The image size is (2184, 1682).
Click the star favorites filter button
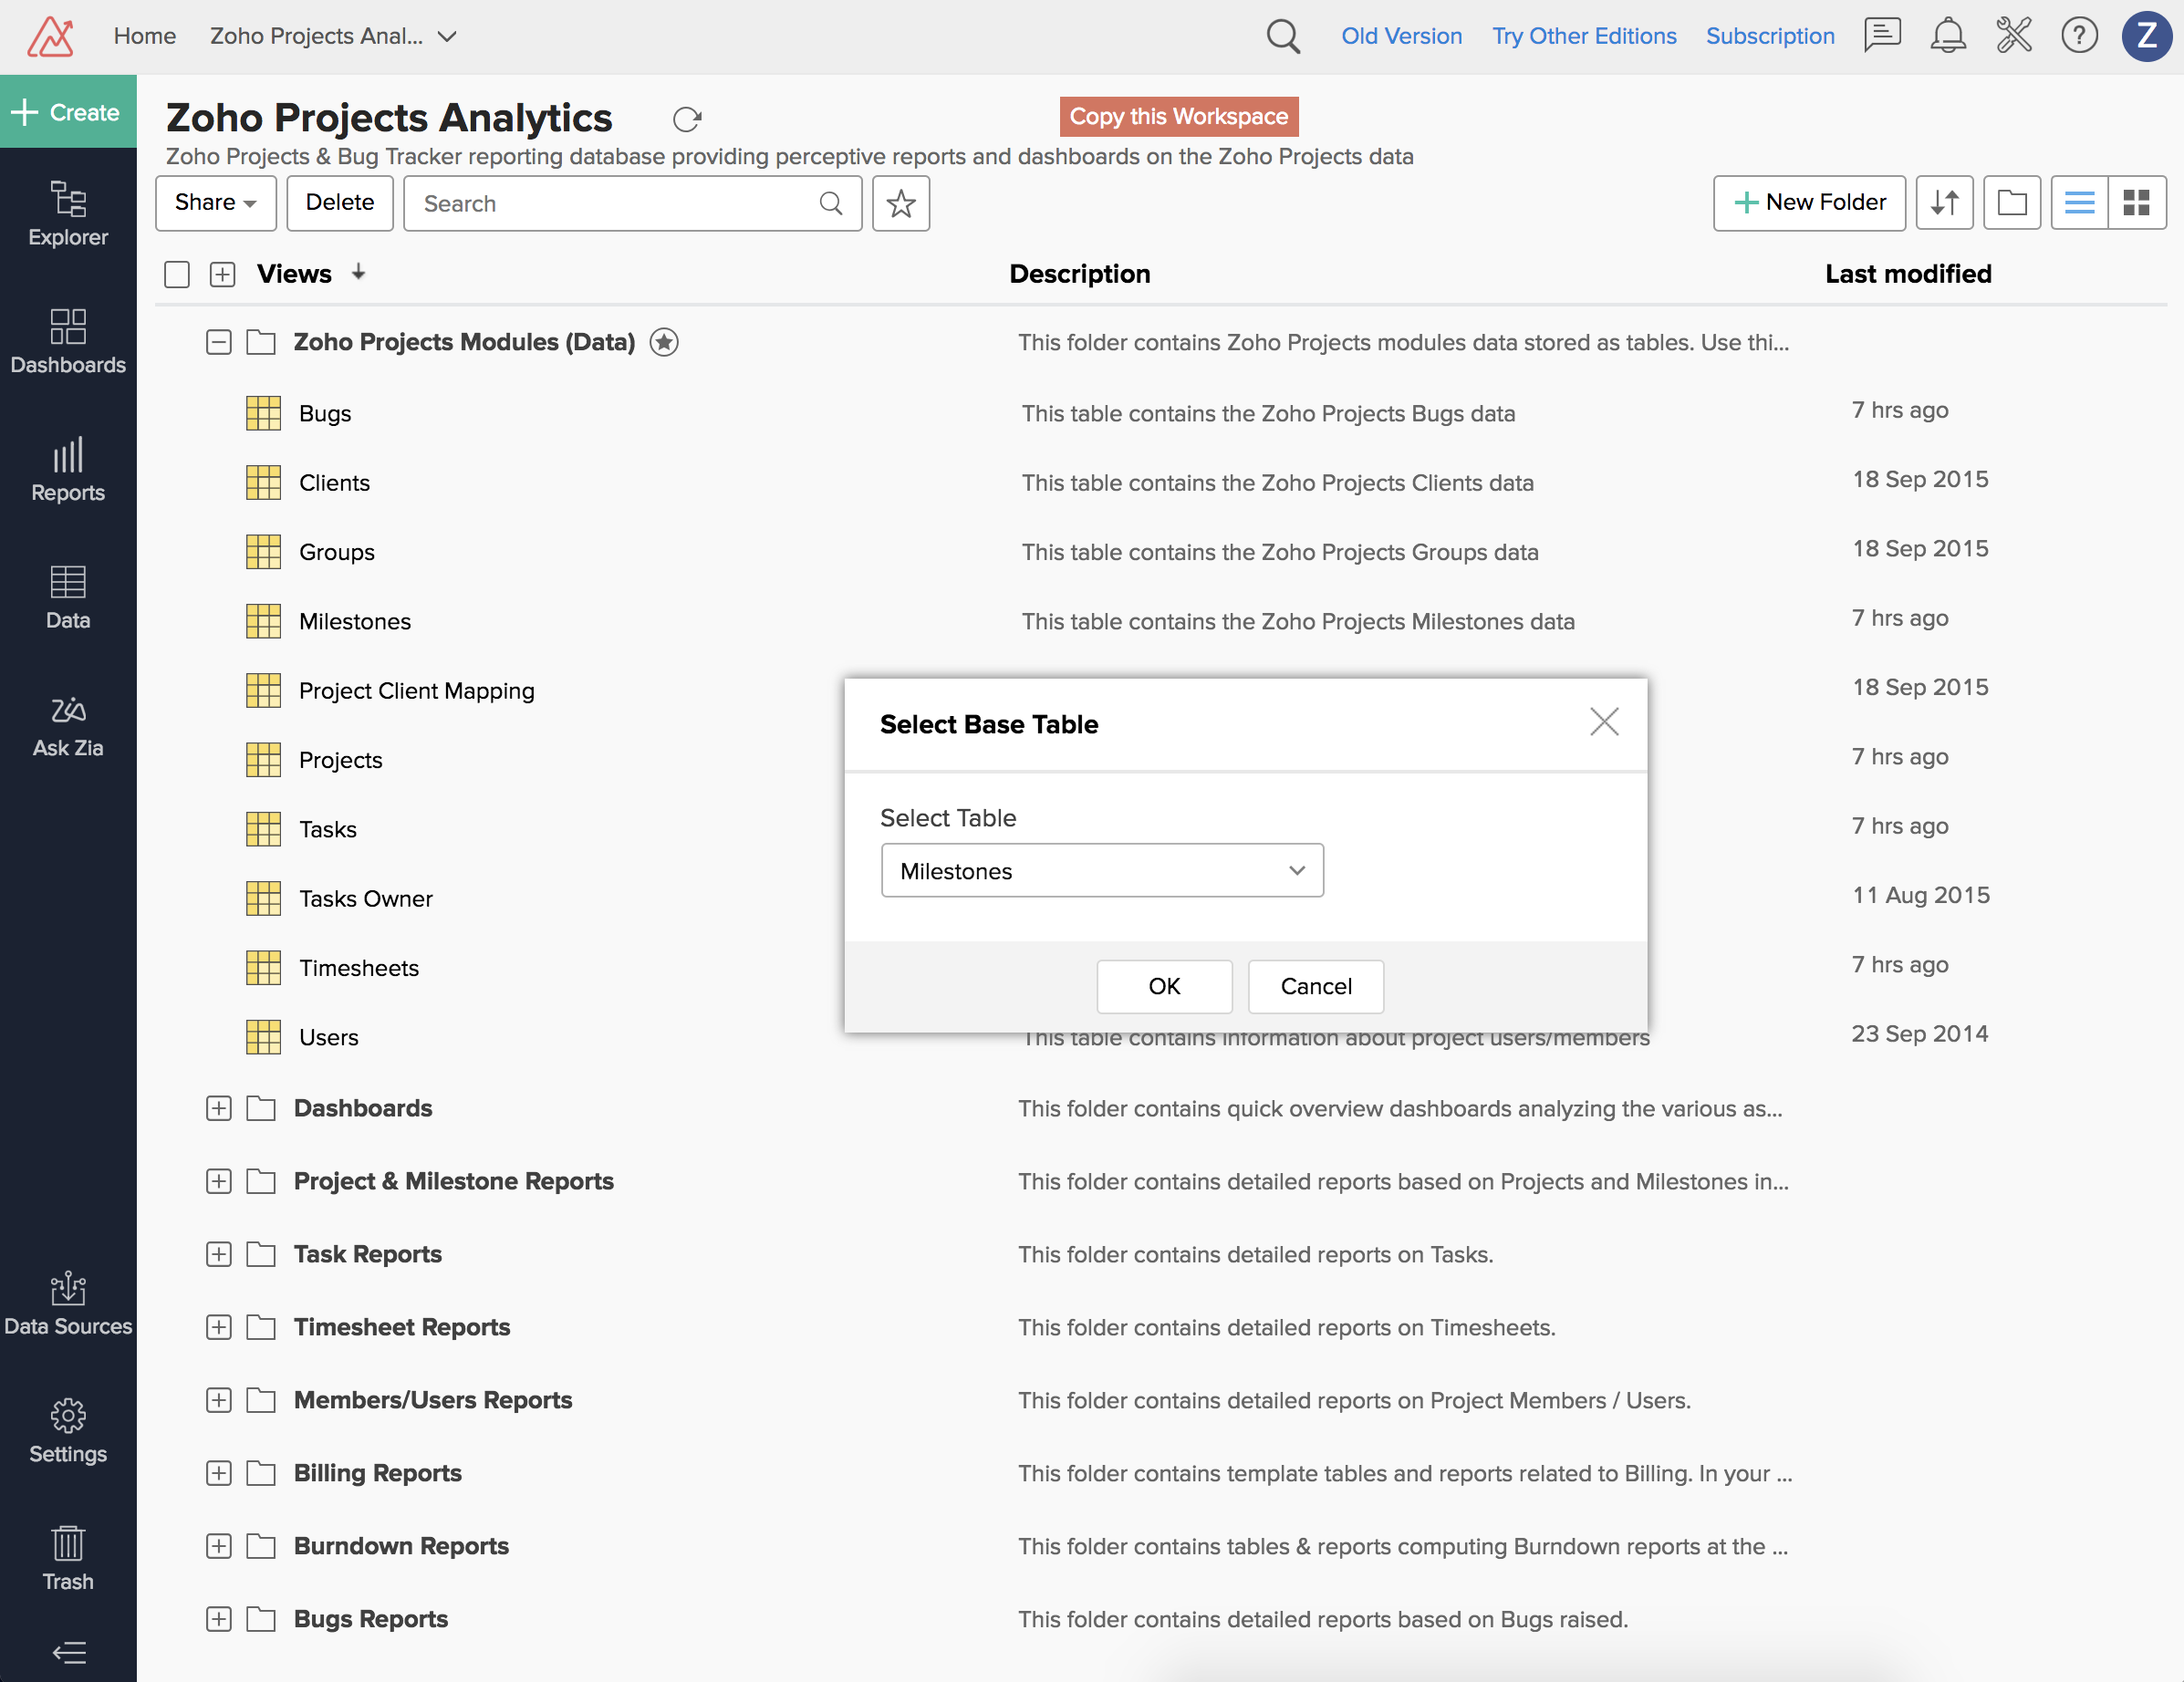coord(900,203)
